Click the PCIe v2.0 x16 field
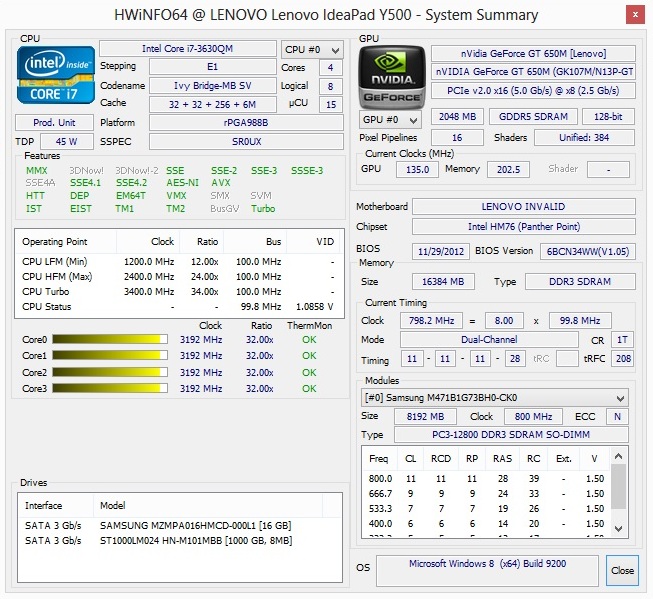This screenshot has height=599, width=653. (533, 90)
